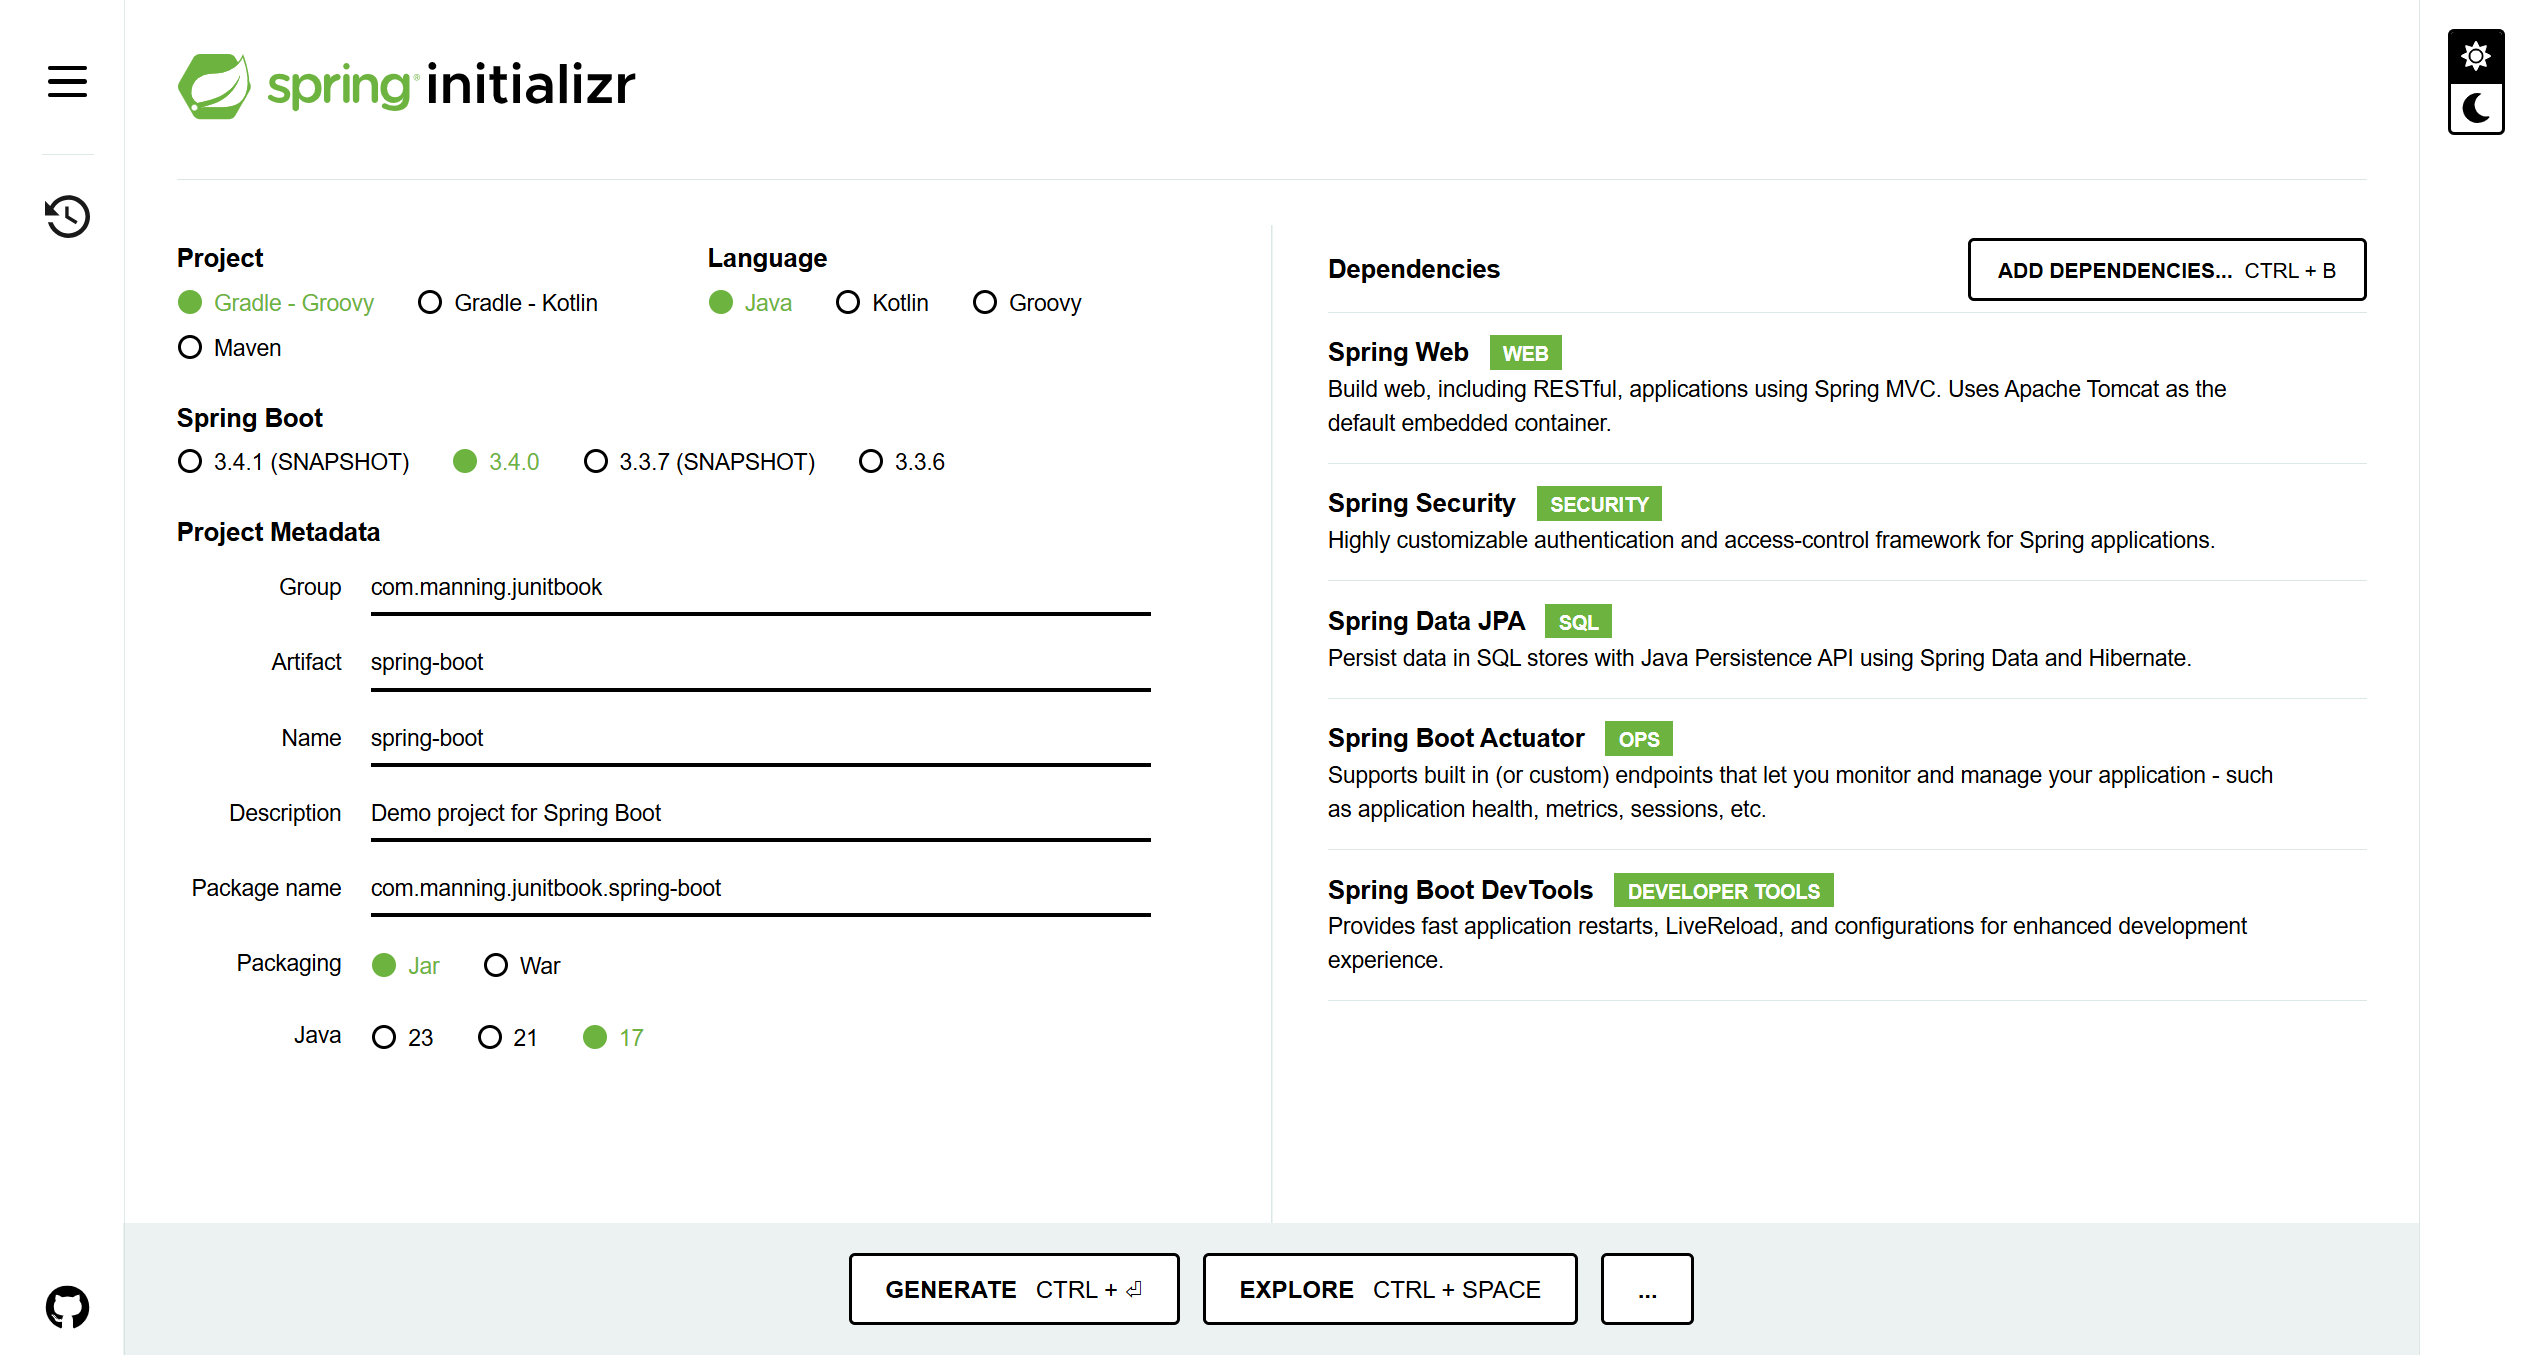The width and height of the screenshot is (2534, 1355).
Task: Click the Spring Web dependency title
Action: [1398, 353]
